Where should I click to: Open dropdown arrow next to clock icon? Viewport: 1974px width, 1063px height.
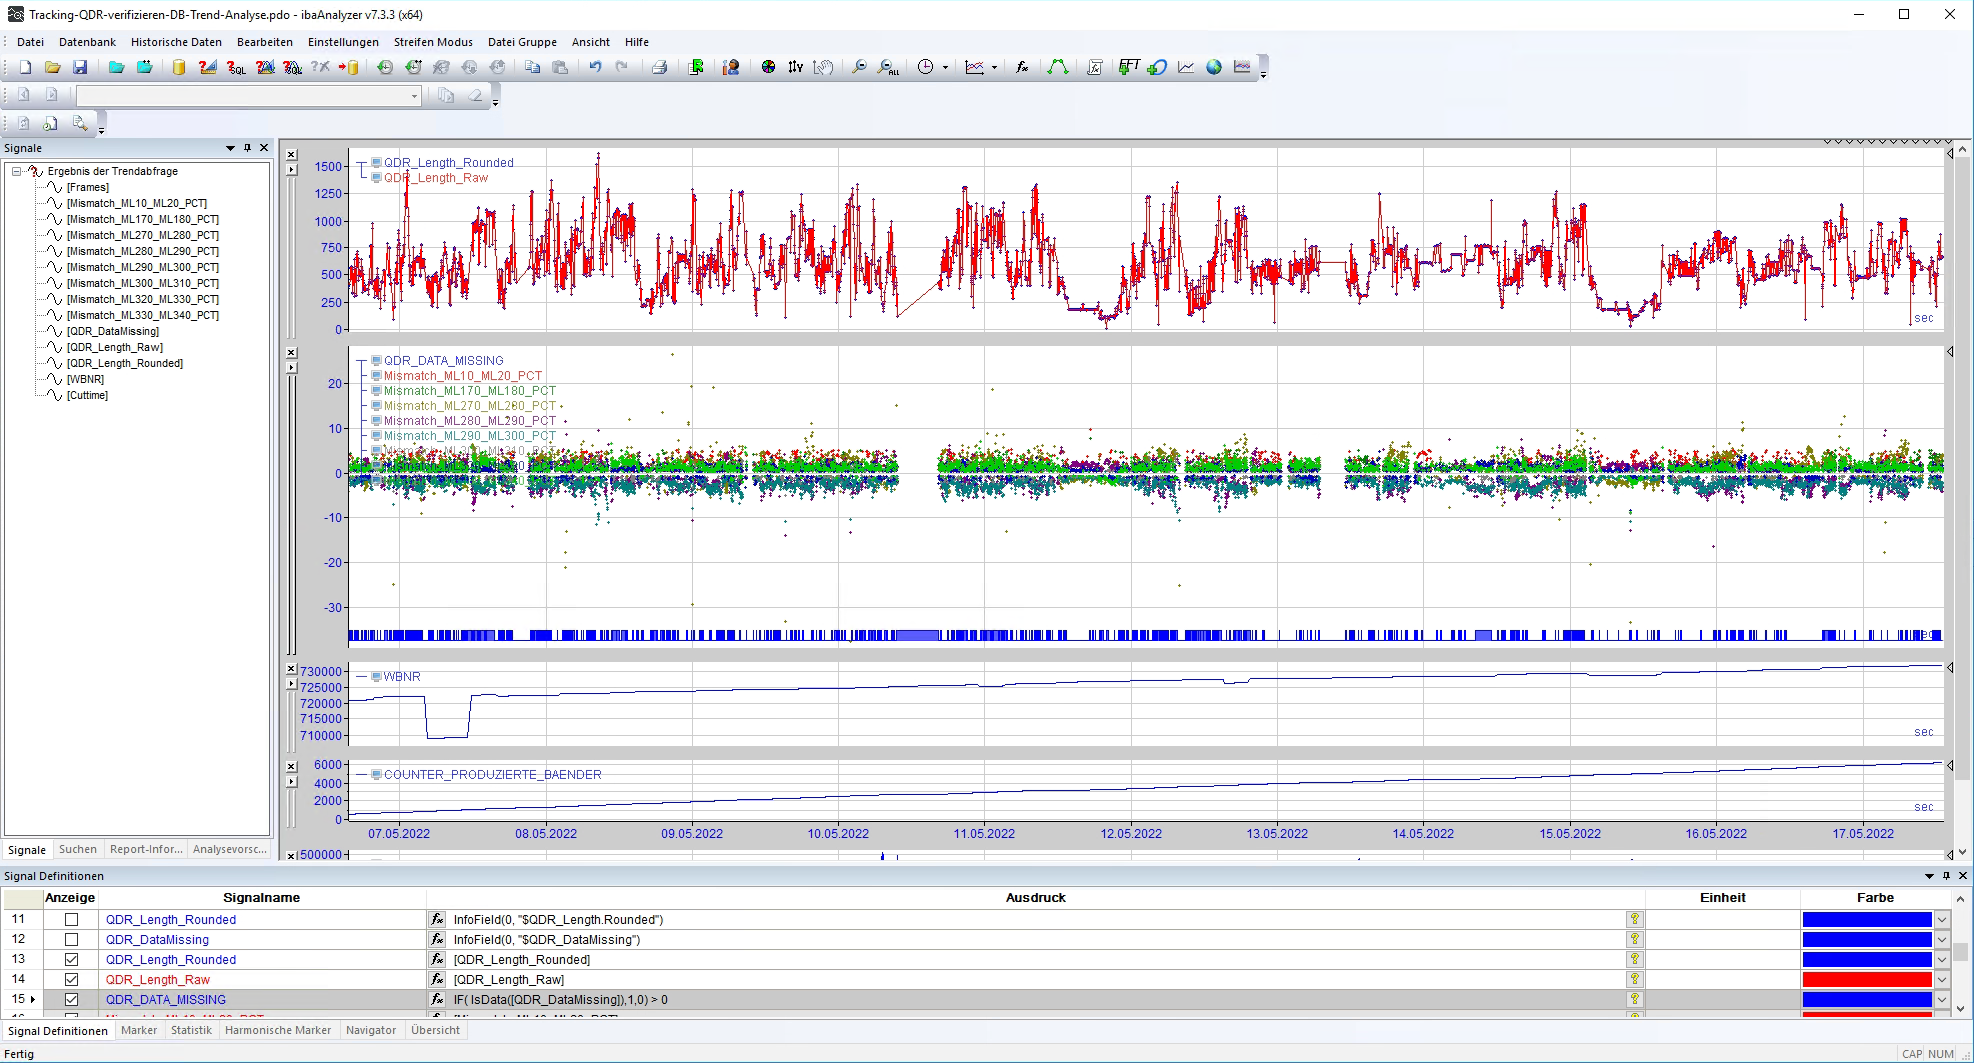945,68
